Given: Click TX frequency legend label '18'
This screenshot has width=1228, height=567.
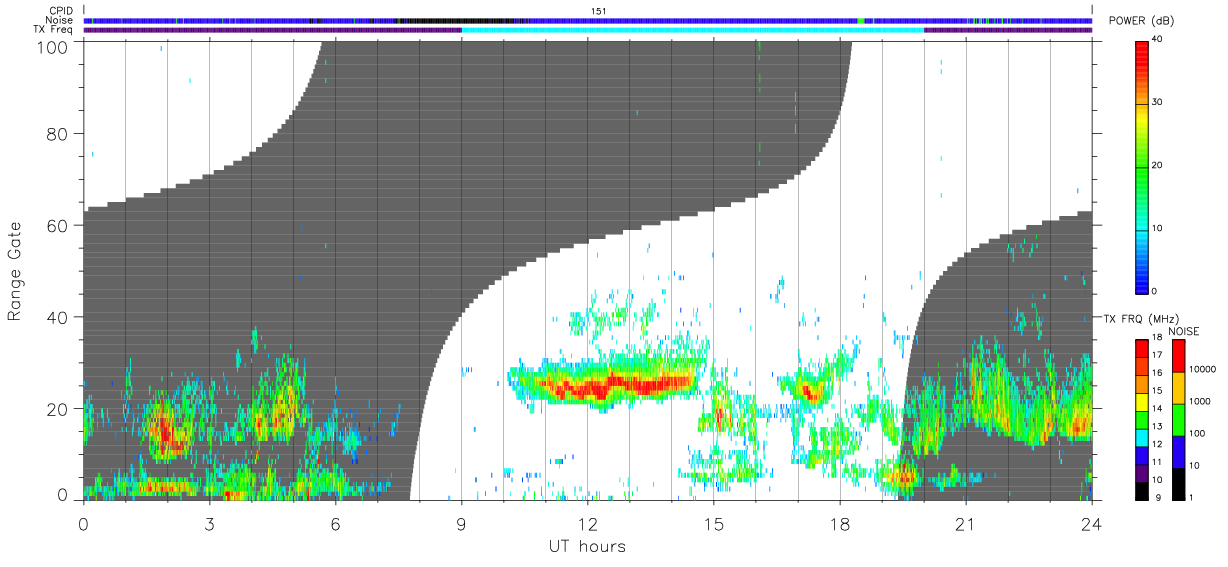Looking at the screenshot, I should (x=1159, y=337).
